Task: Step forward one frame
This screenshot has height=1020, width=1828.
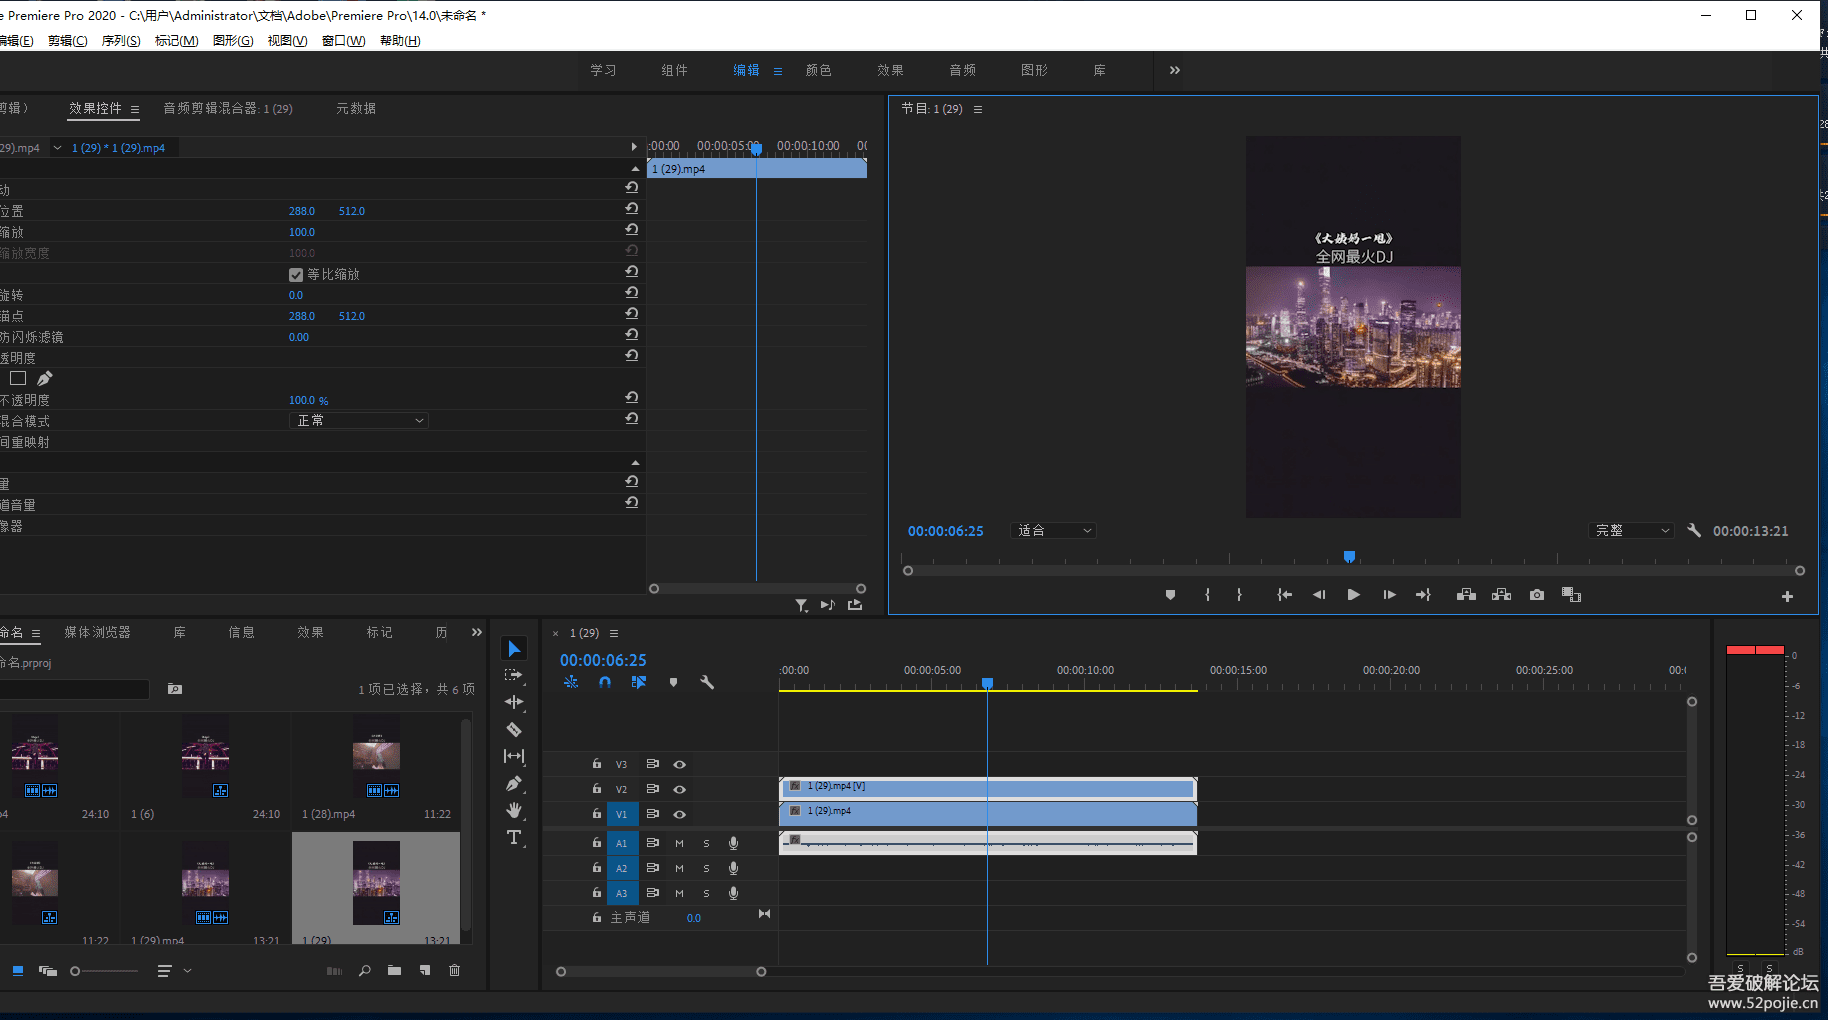Action: 1389,595
